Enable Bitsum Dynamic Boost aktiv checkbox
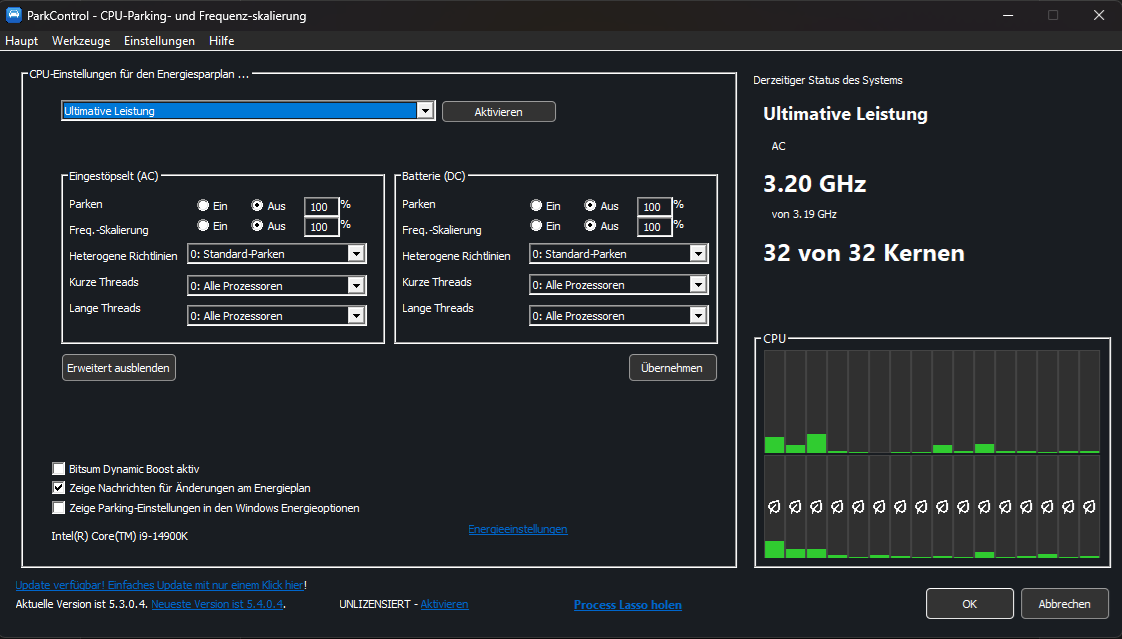The image size is (1122, 639). point(59,469)
